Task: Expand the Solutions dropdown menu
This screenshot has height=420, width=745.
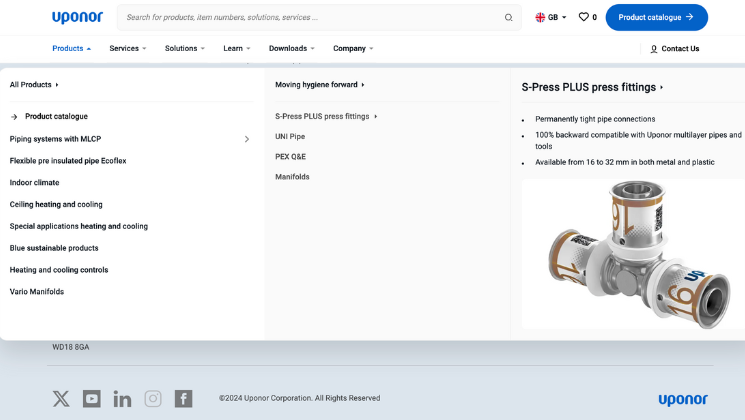Action: [x=185, y=48]
